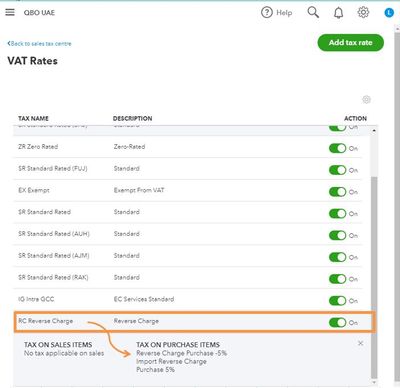This screenshot has width=400, height=388.
Task: Click EC Services Standard description
Action: 144,299
